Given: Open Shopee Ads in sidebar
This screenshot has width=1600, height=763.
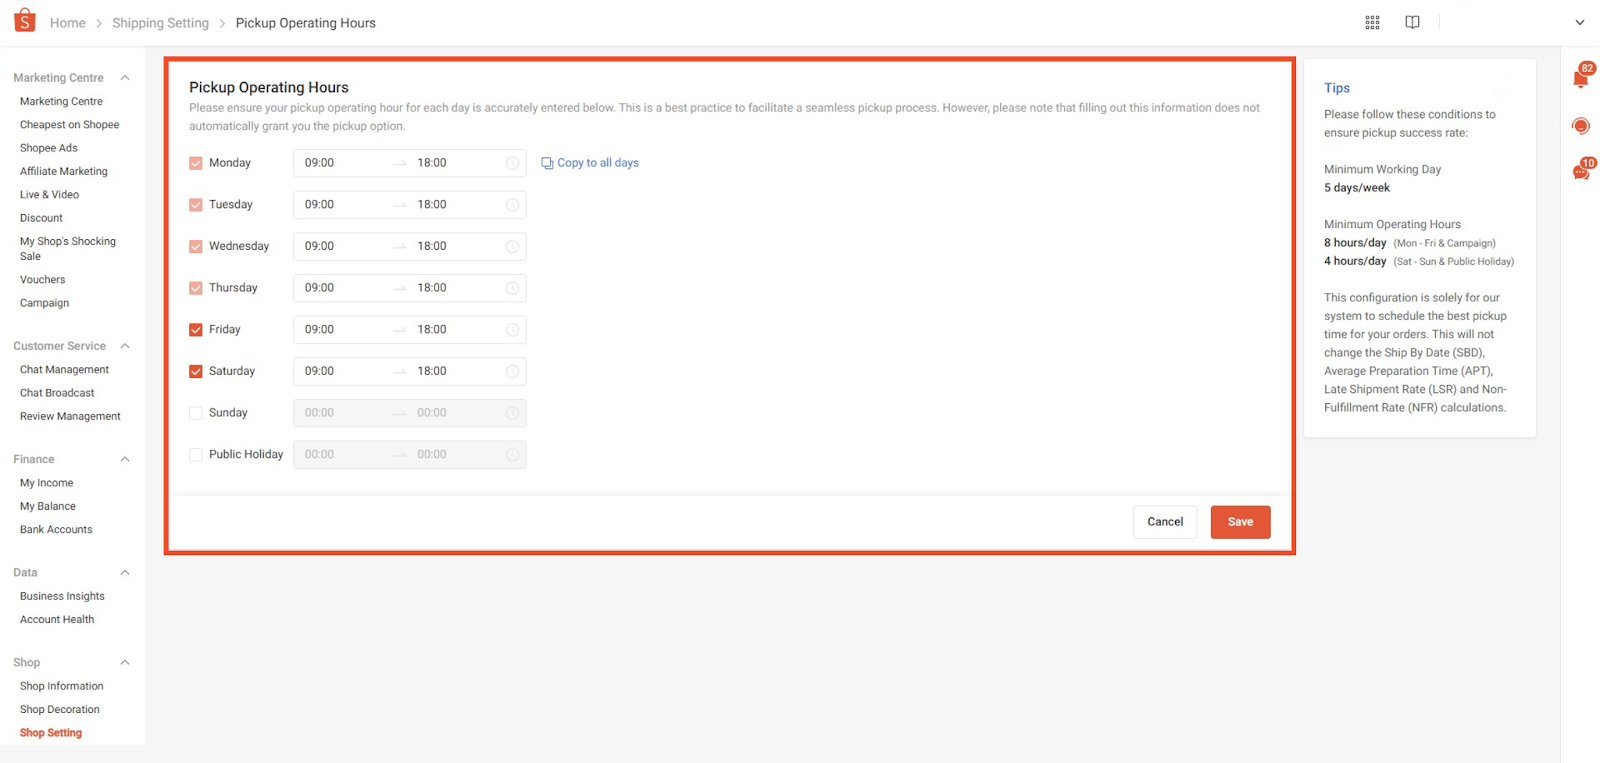Looking at the screenshot, I should pos(48,148).
